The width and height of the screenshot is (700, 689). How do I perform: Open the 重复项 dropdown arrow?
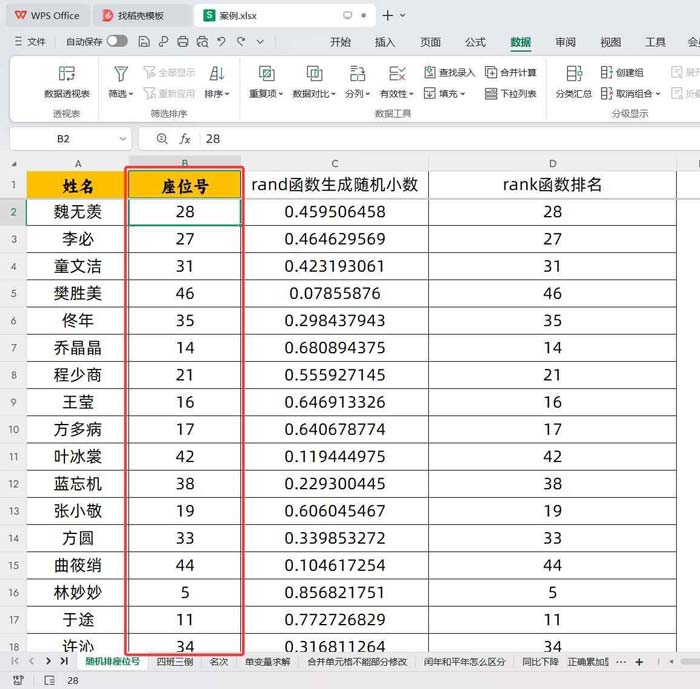[x=281, y=94]
